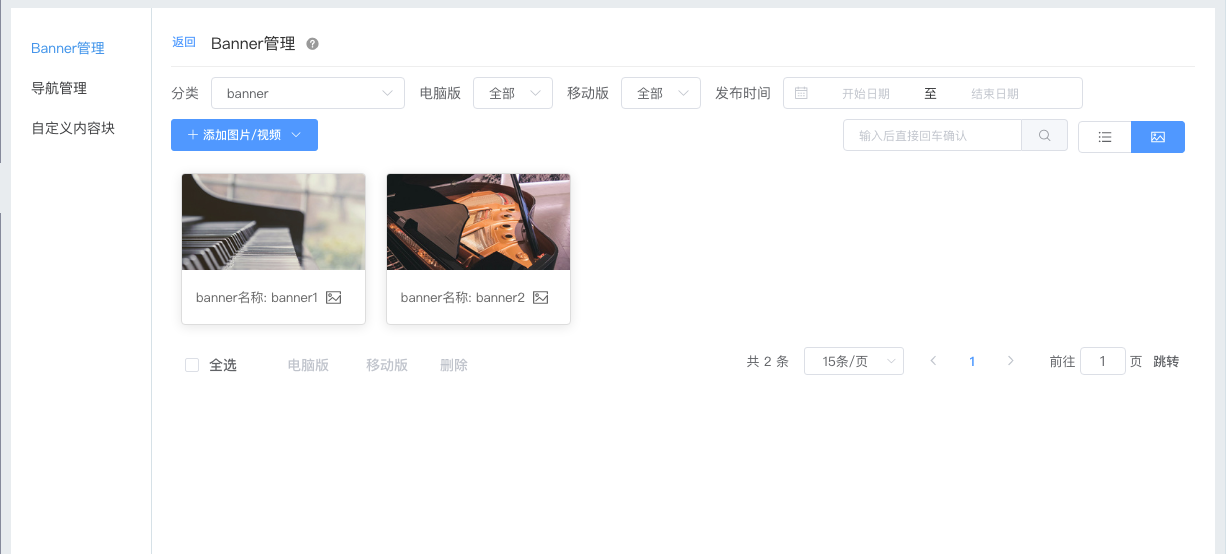Switch to image grid view icon

1158,137
